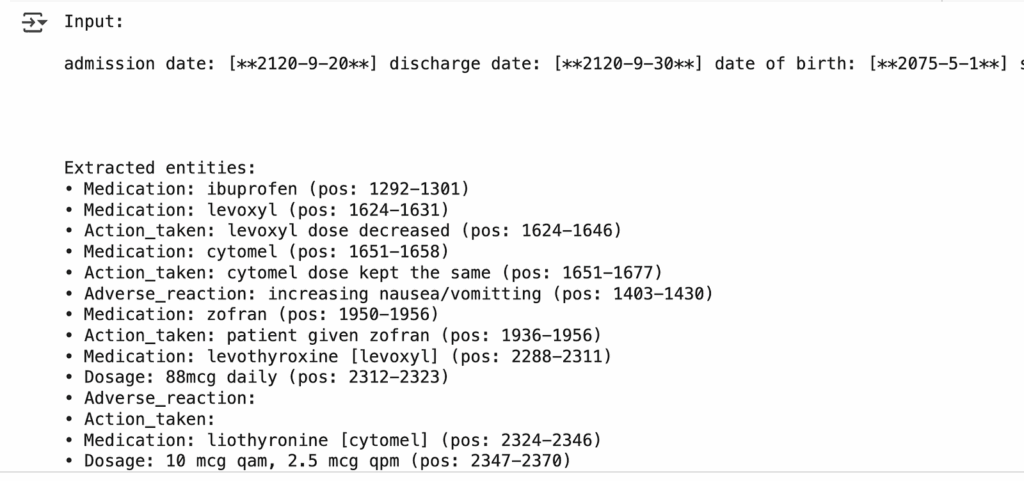This screenshot has height=481, width=1024.
Task: Click the 'patient given zofran' action line
Action: point(342,335)
